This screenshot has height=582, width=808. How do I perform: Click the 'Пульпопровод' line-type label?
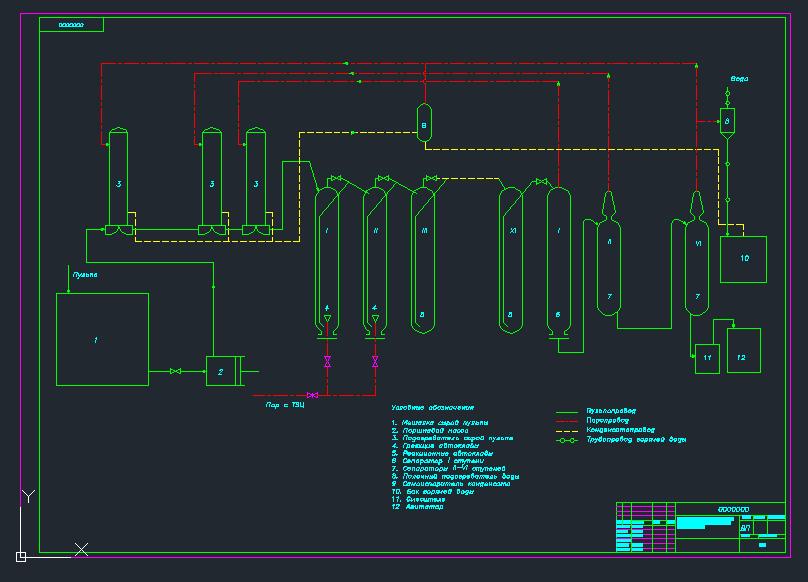(611, 411)
